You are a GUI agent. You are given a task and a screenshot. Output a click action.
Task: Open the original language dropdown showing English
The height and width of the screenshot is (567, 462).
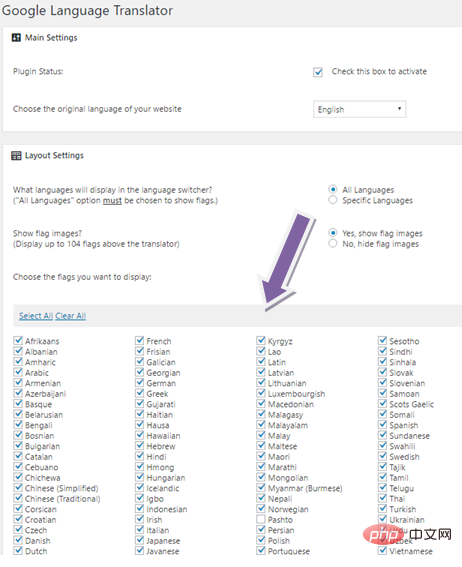click(x=360, y=109)
